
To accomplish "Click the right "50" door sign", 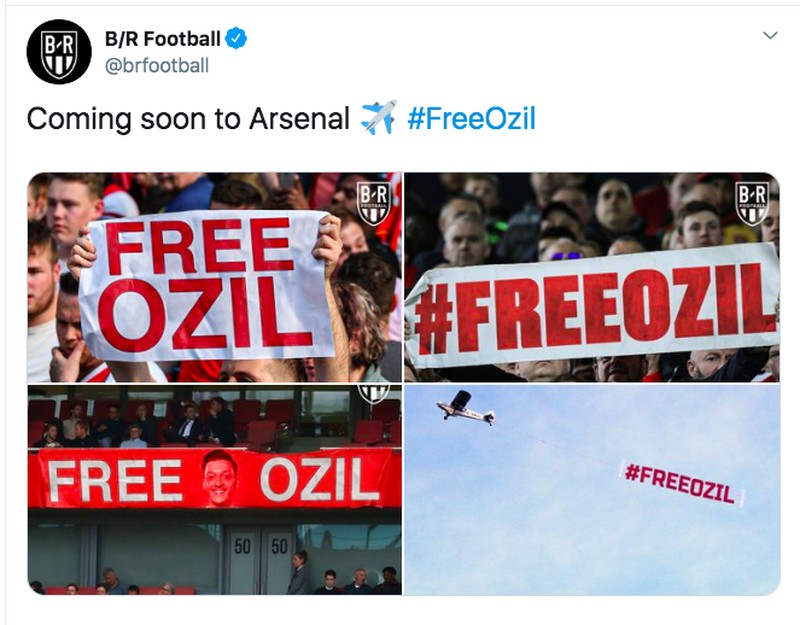I will (x=277, y=548).
